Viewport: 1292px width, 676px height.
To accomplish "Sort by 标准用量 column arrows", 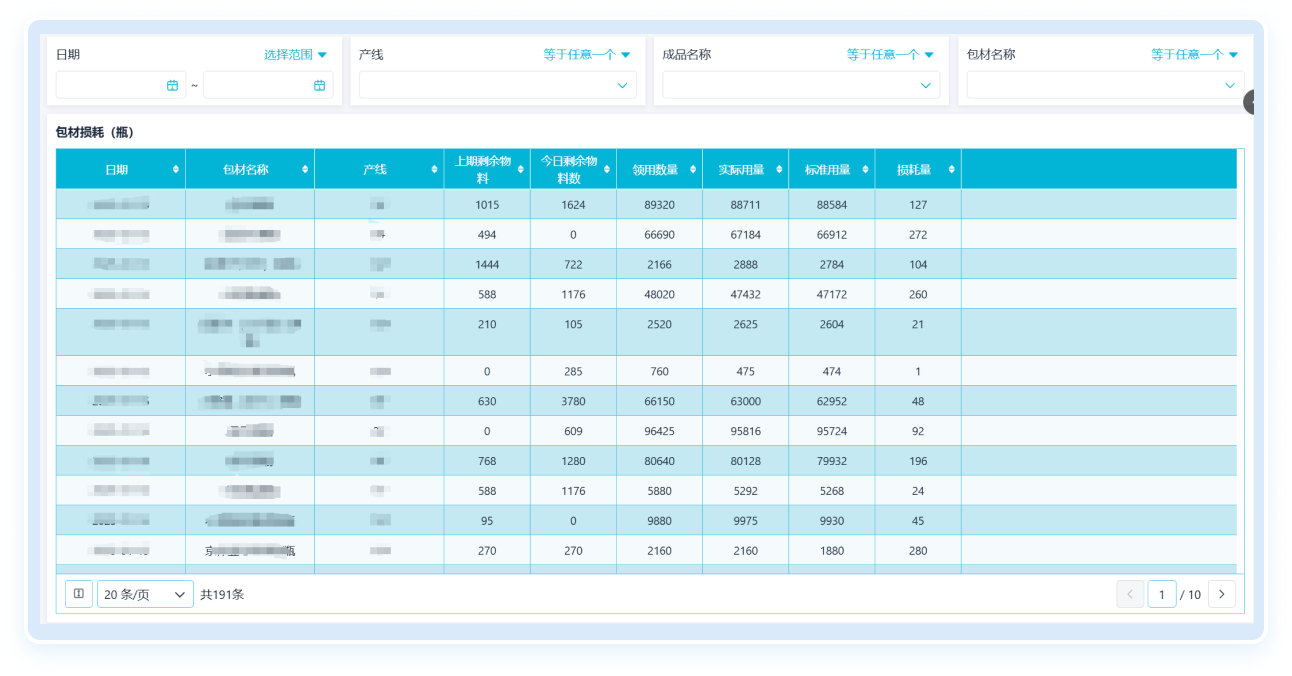I will [x=865, y=170].
